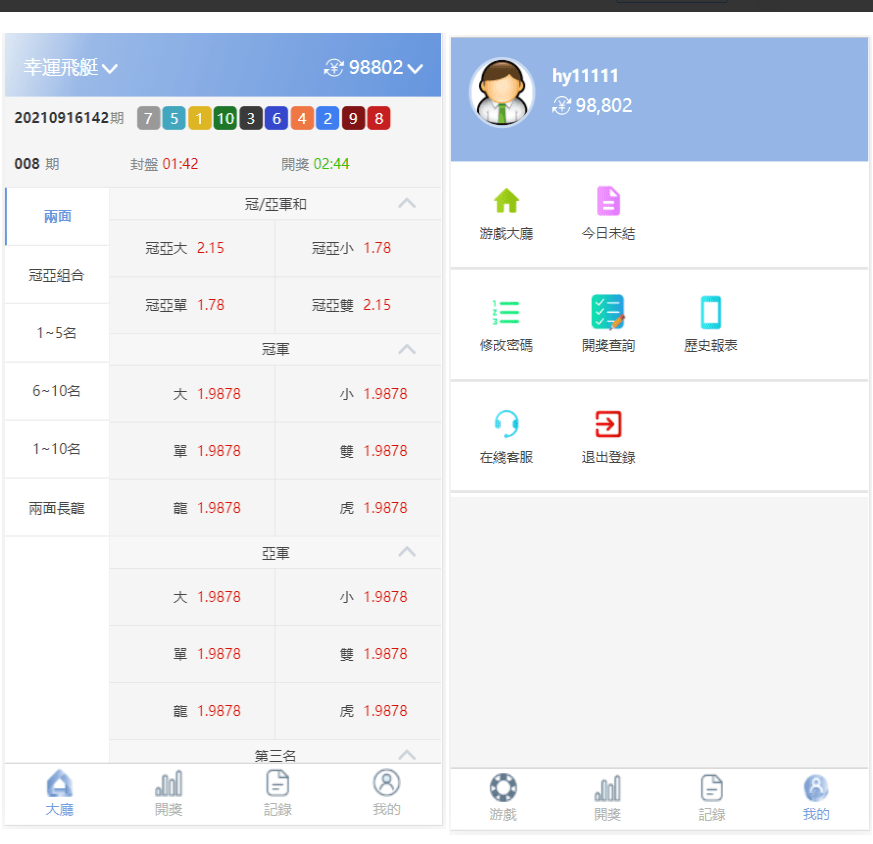This screenshot has width=873, height=844.
Task: Click the username hy11111
Action: point(585,76)
